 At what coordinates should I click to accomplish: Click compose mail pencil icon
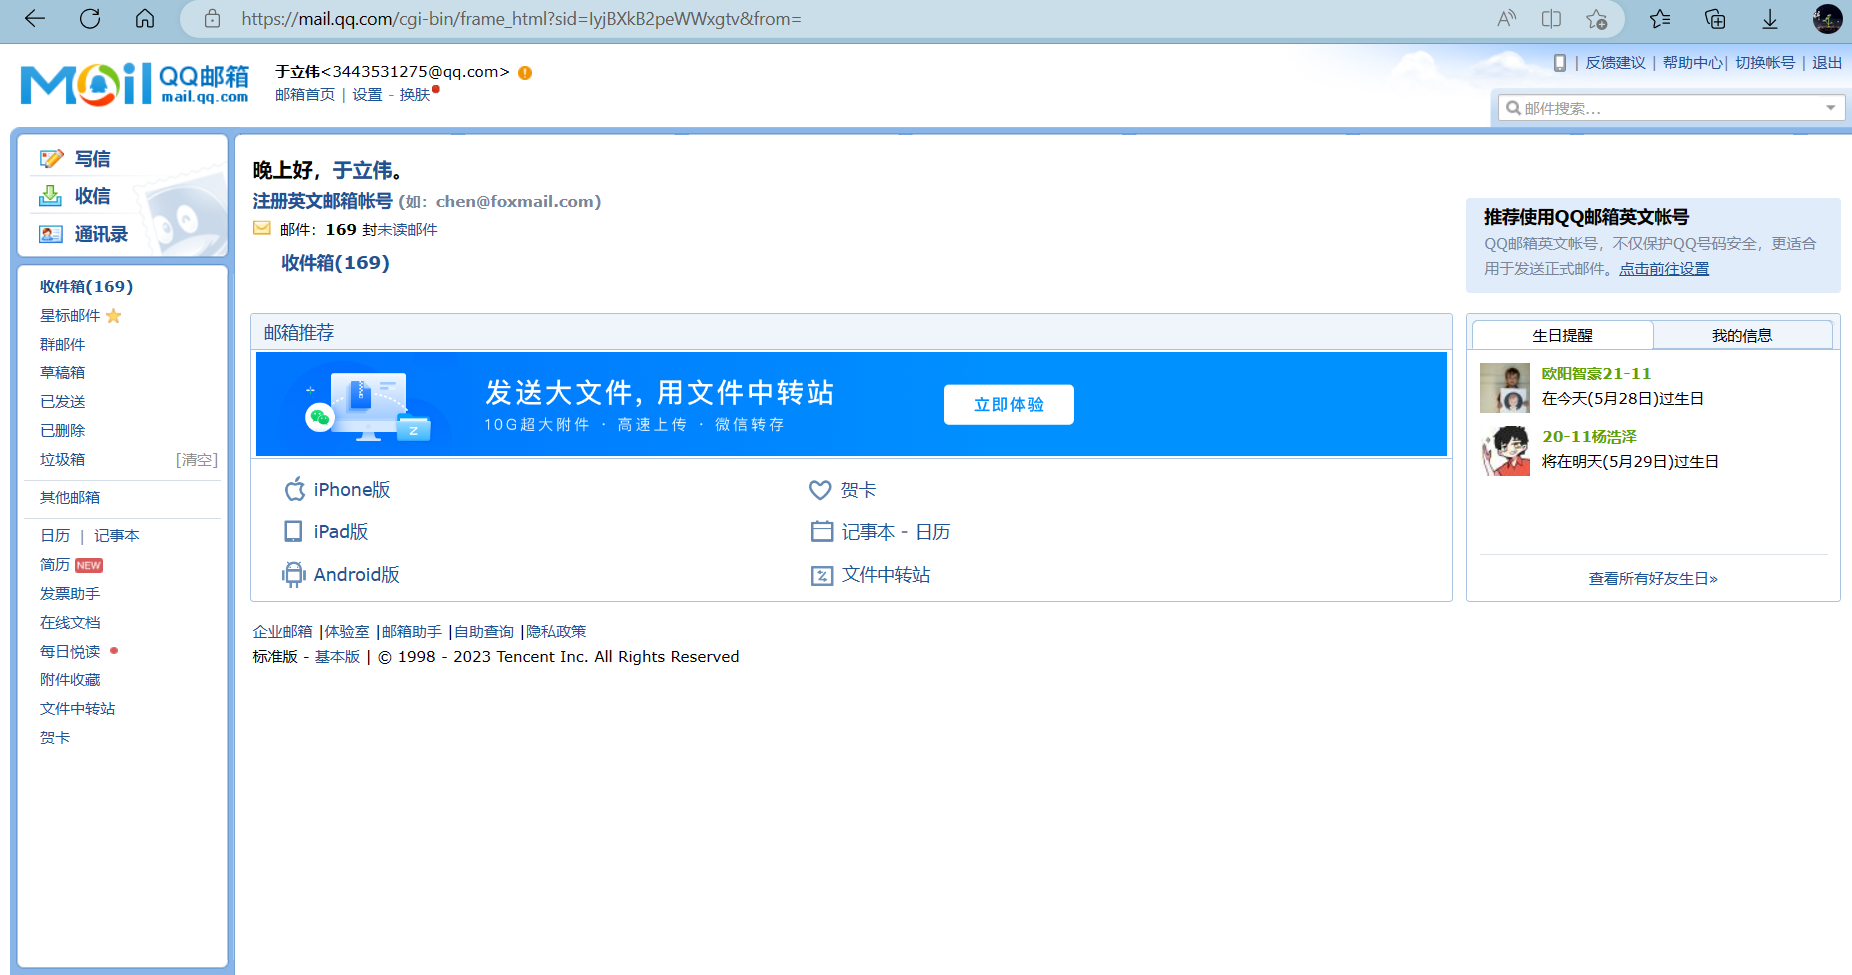click(51, 159)
